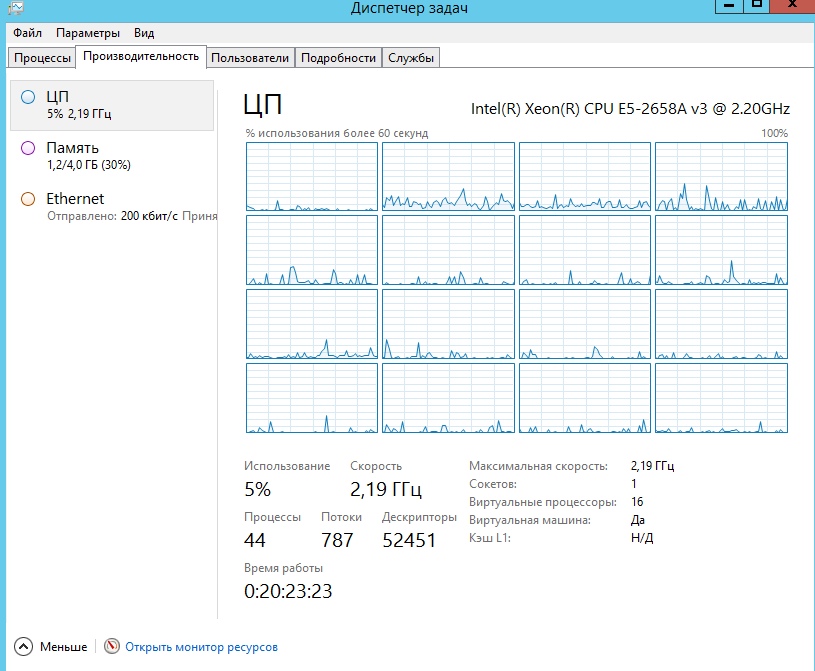
Task: Click the Максимальная скорость label
Action: click(538, 466)
